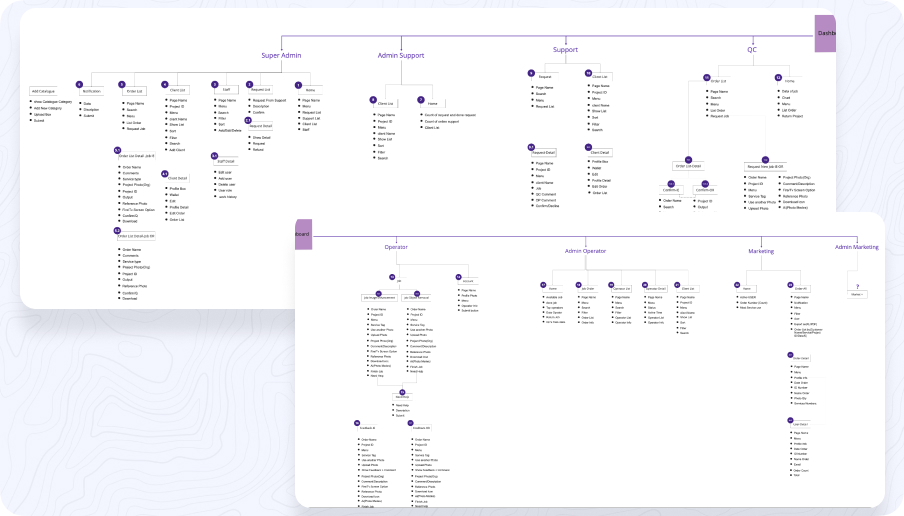Click the numbered badge beside Support's Request node
The width and height of the screenshot is (904, 516).
[x=532, y=73]
